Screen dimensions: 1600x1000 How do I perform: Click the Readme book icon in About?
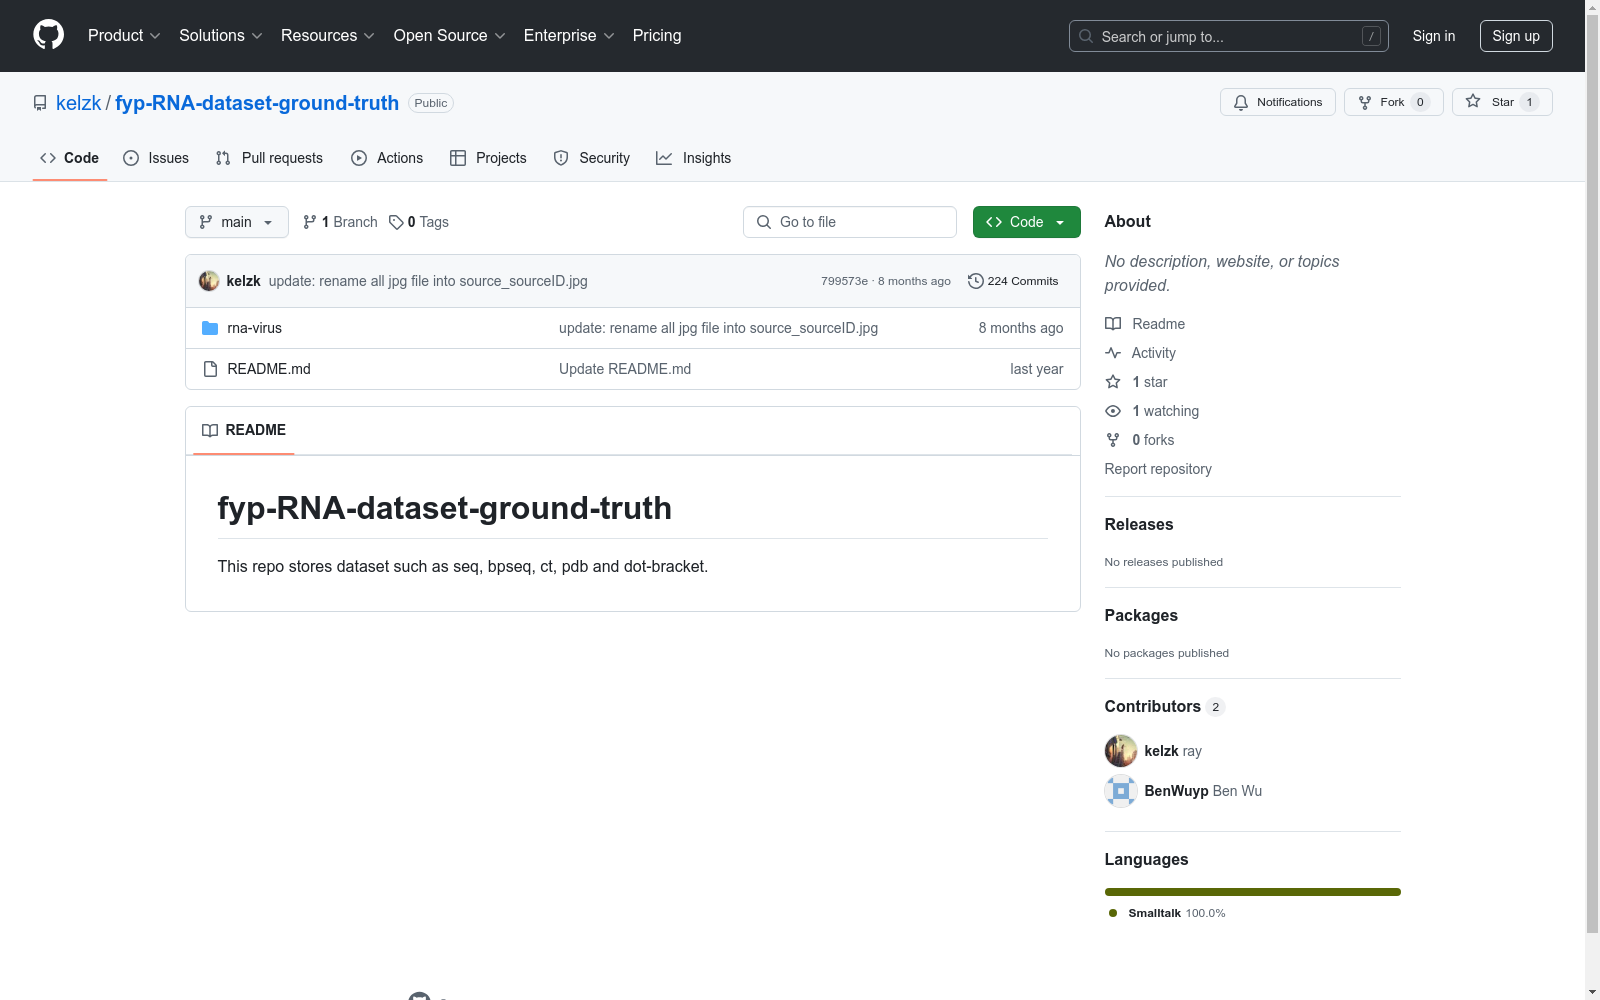(x=1113, y=324)
